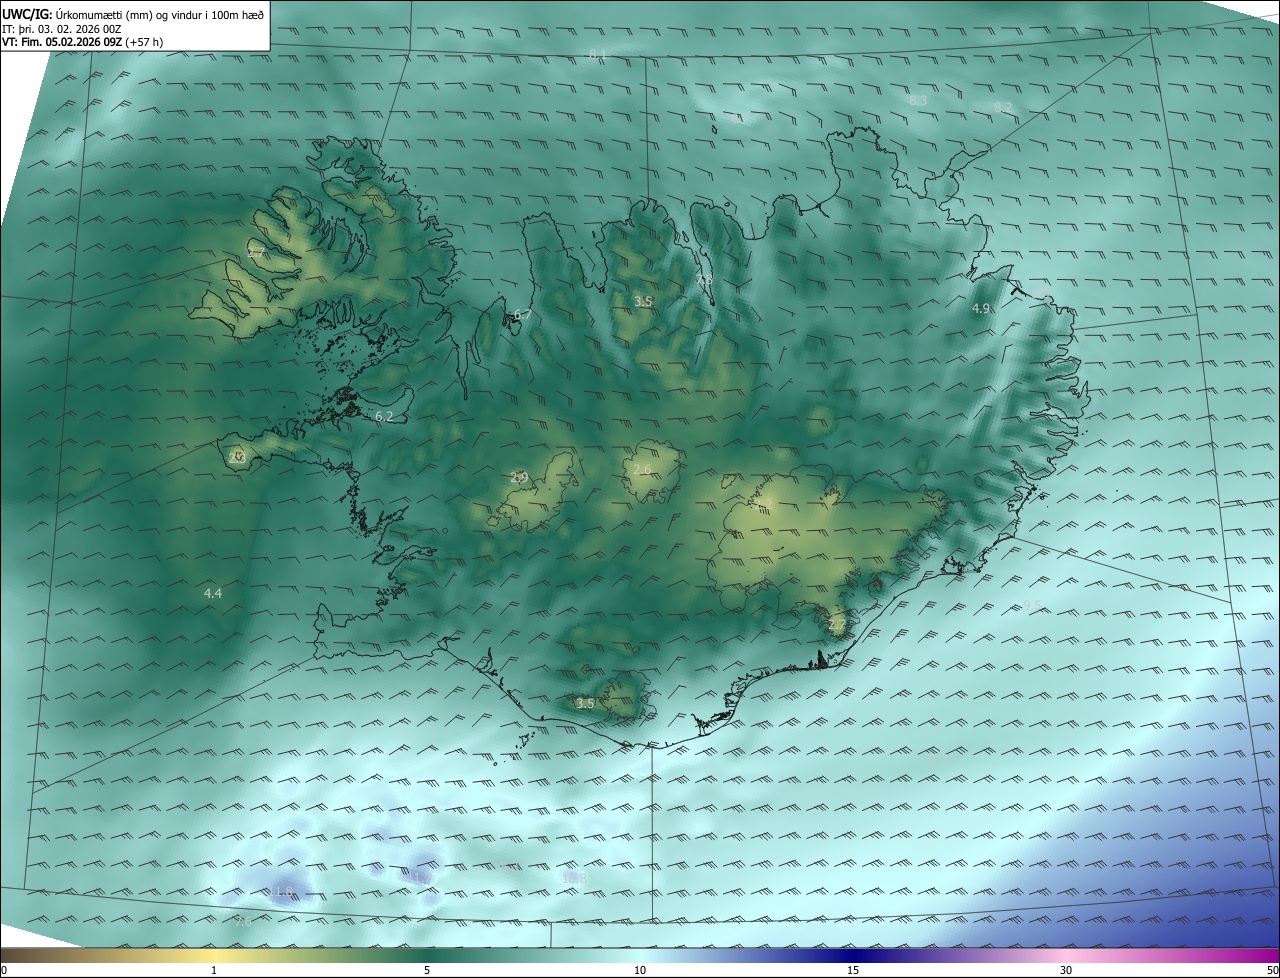Viewport: 1280px width, 978px height.
Task: Click the 3.5 value on the northern peninsula
Action: click(643, 301)
